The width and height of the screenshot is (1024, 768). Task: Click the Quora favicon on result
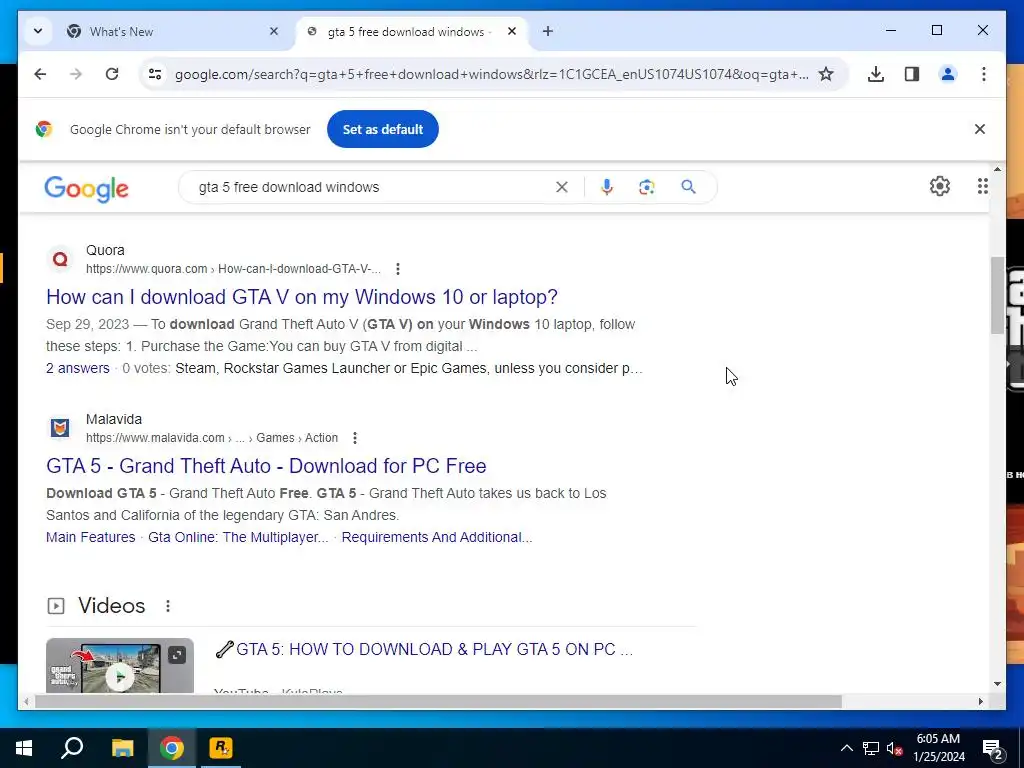pos(60,259)
